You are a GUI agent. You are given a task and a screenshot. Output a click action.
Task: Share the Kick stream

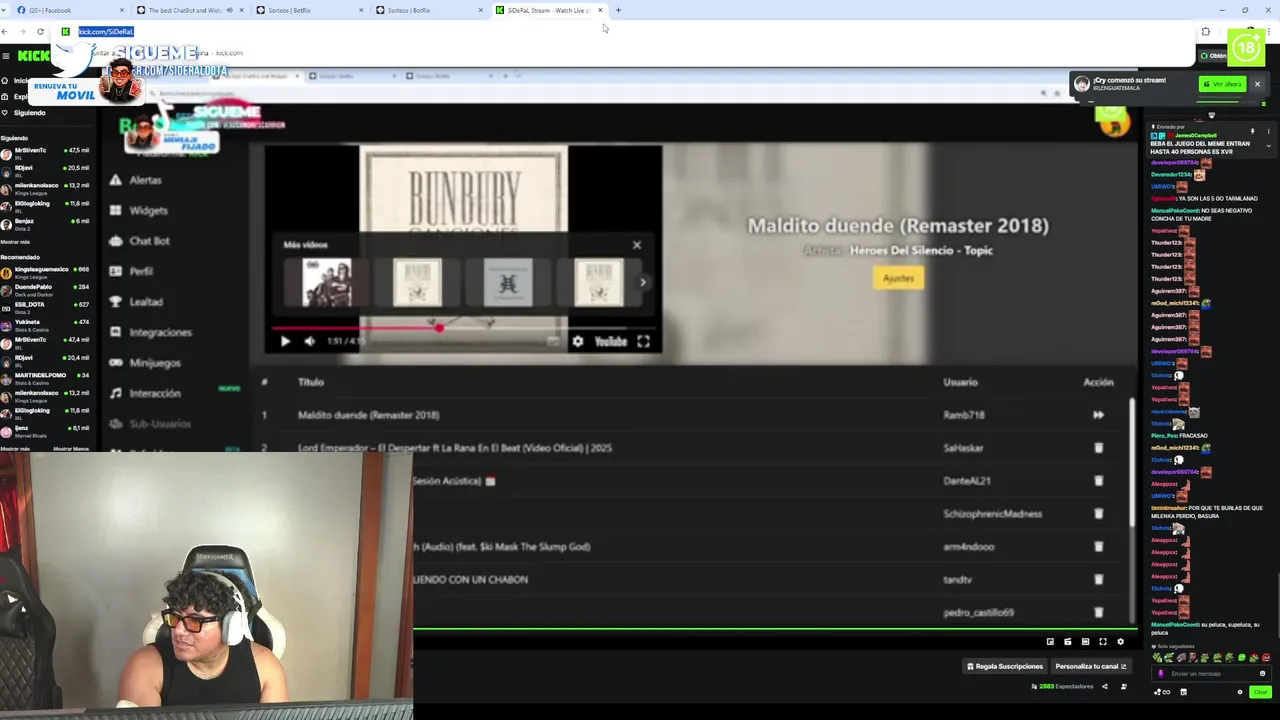1104,687
